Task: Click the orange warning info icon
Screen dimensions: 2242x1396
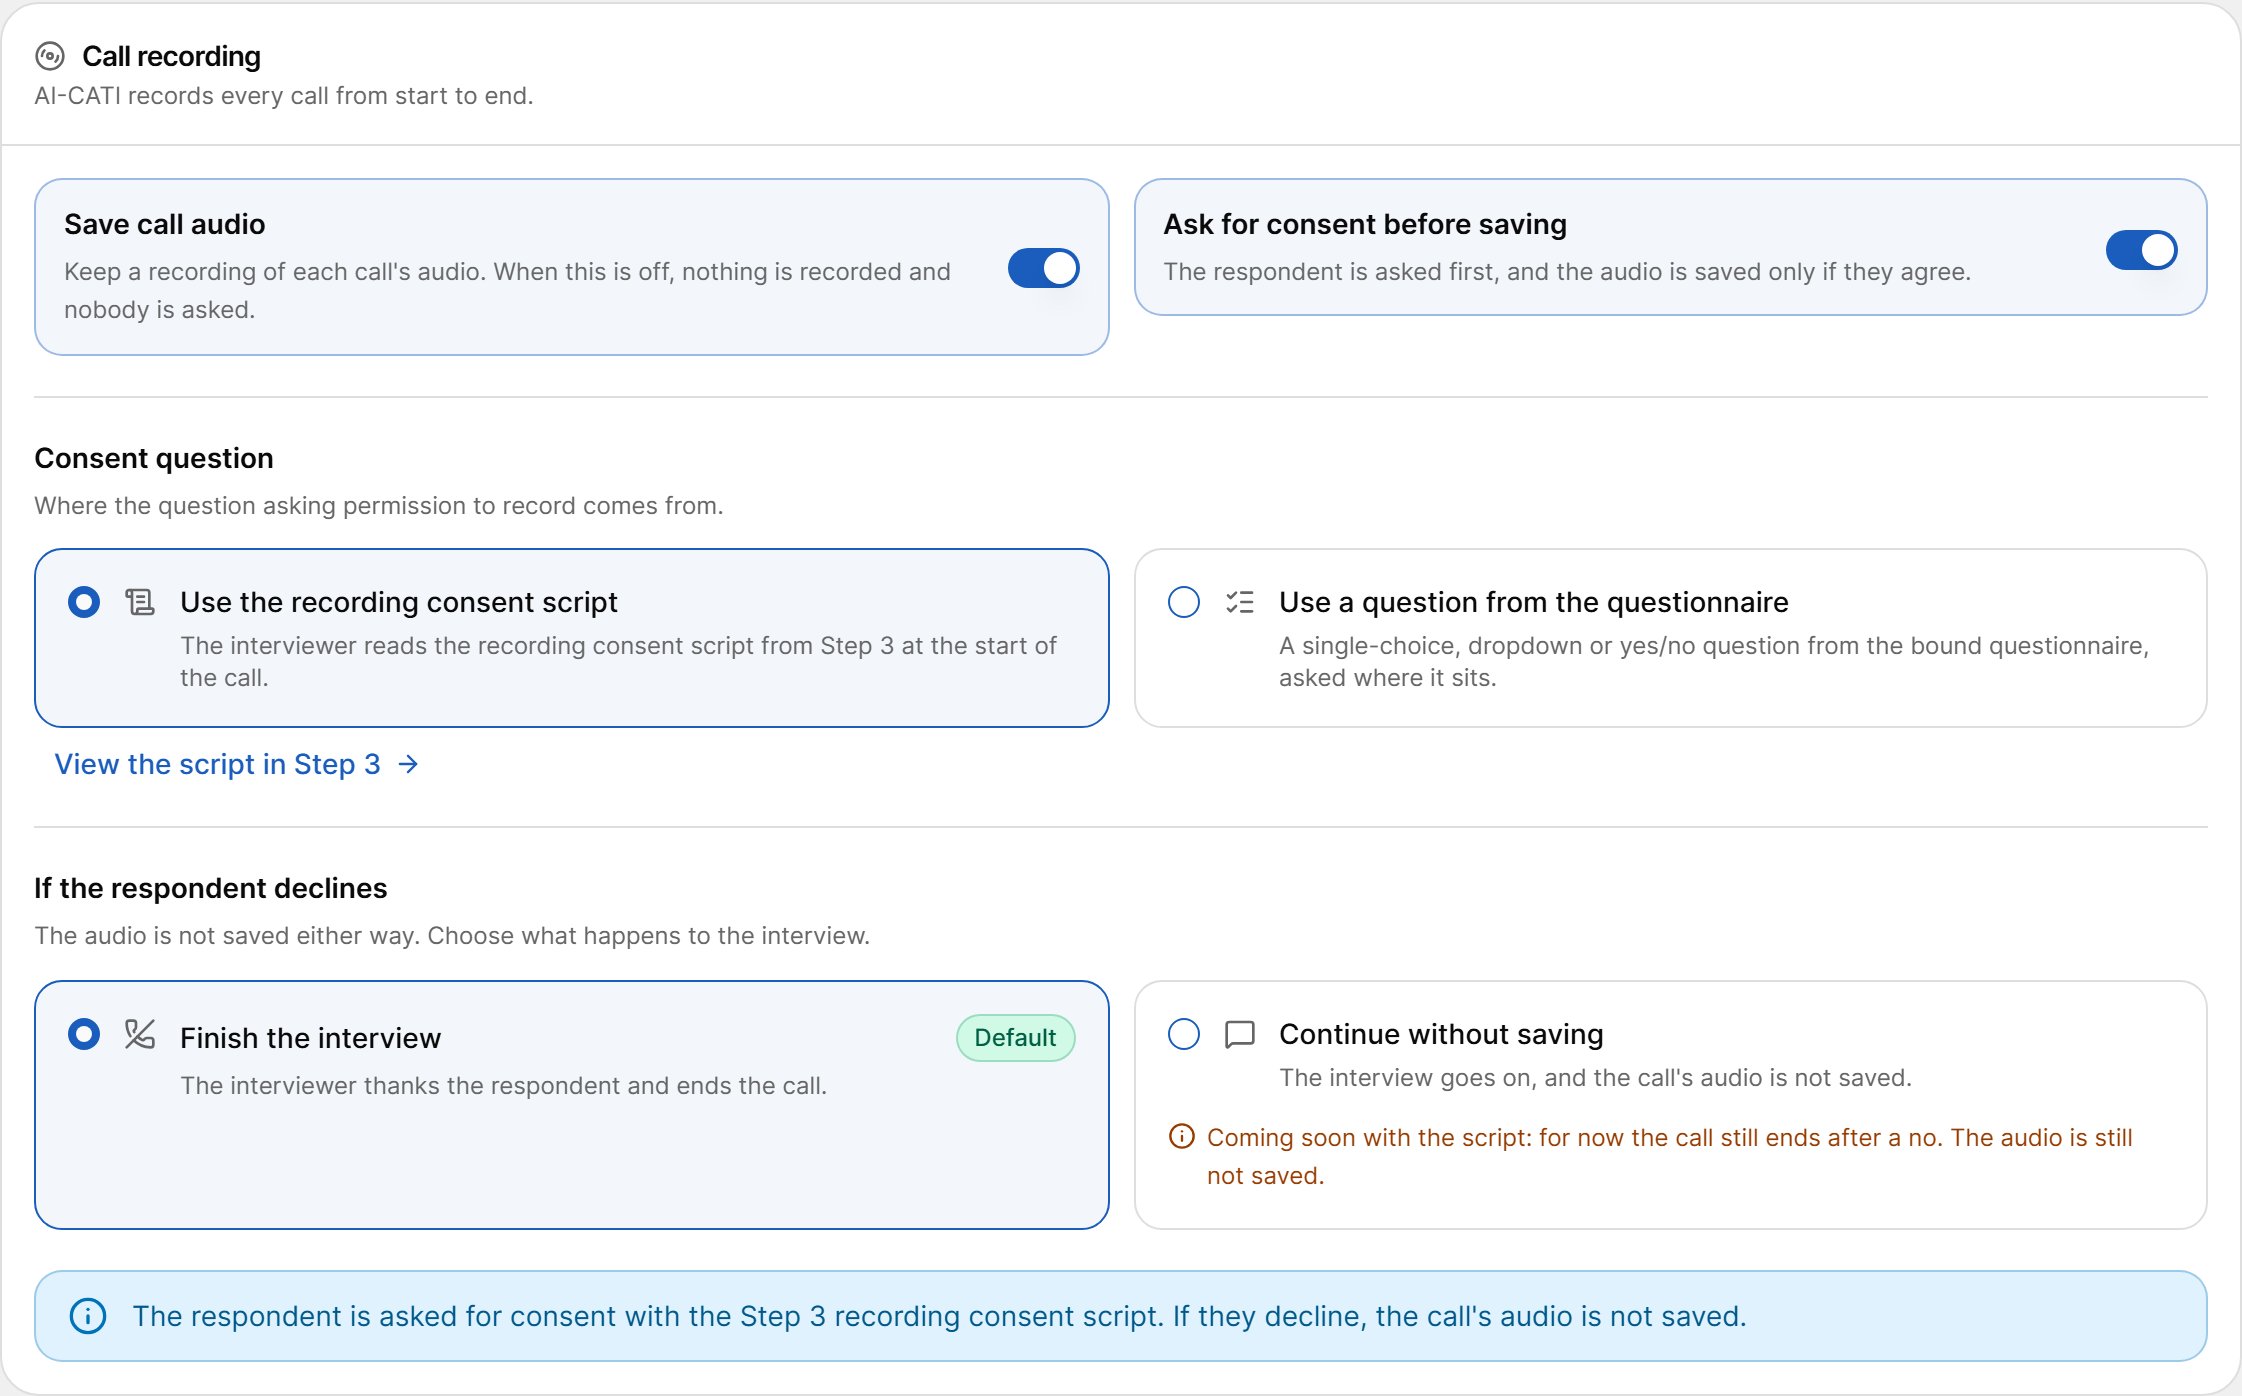Action: [1182, 1137]
